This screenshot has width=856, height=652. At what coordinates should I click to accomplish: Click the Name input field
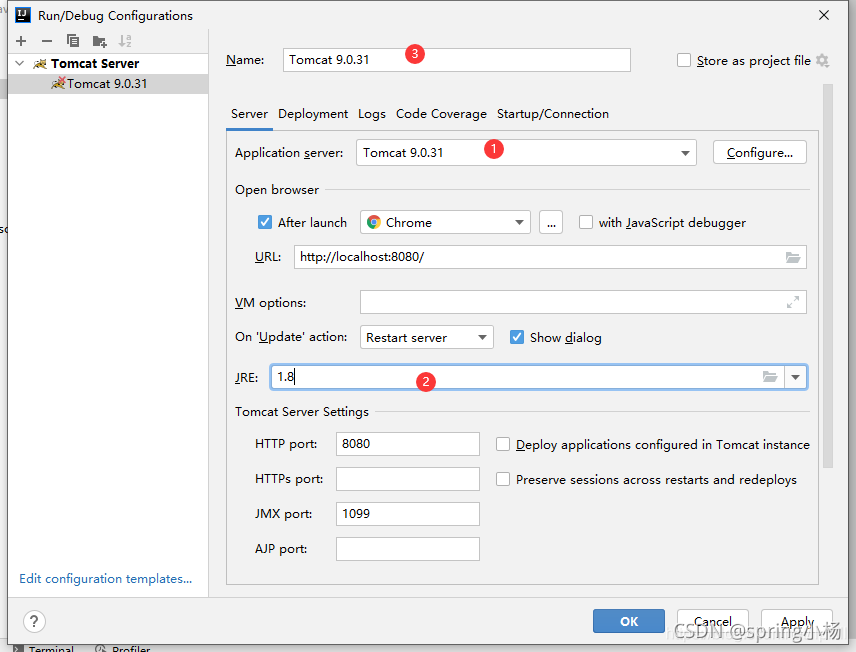pyautogui.click(x=456, y=60)
